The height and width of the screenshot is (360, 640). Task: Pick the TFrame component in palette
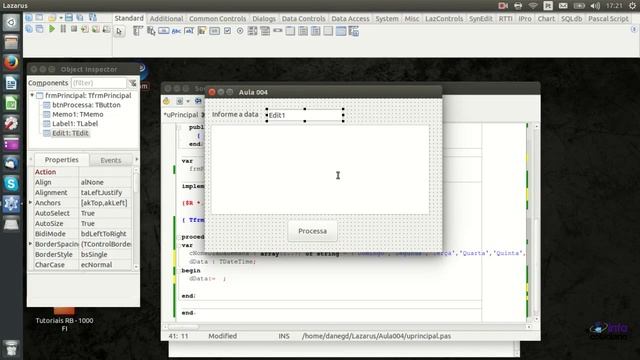point(341,31)
